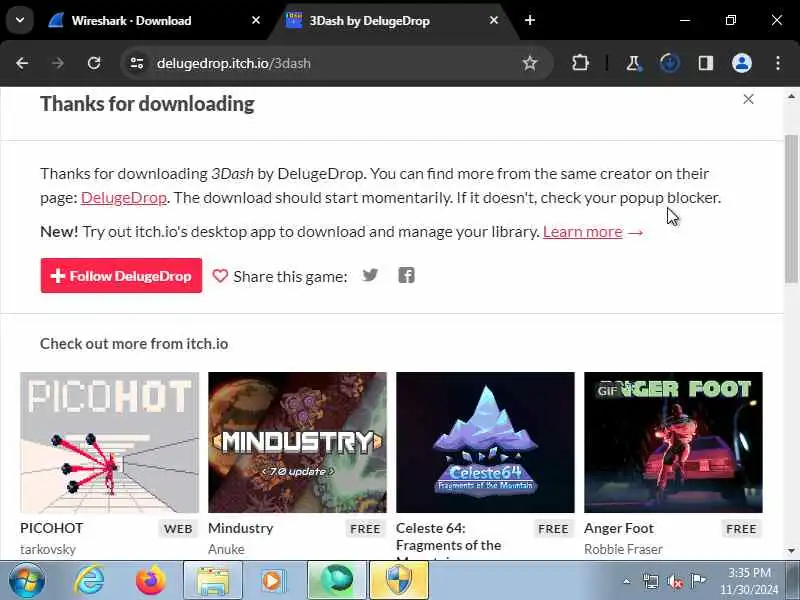The width and height of the screenshot is (800, 600).
Task: Click the Mindustry title link
Action: pyautogui.click(x=241, y=528)
